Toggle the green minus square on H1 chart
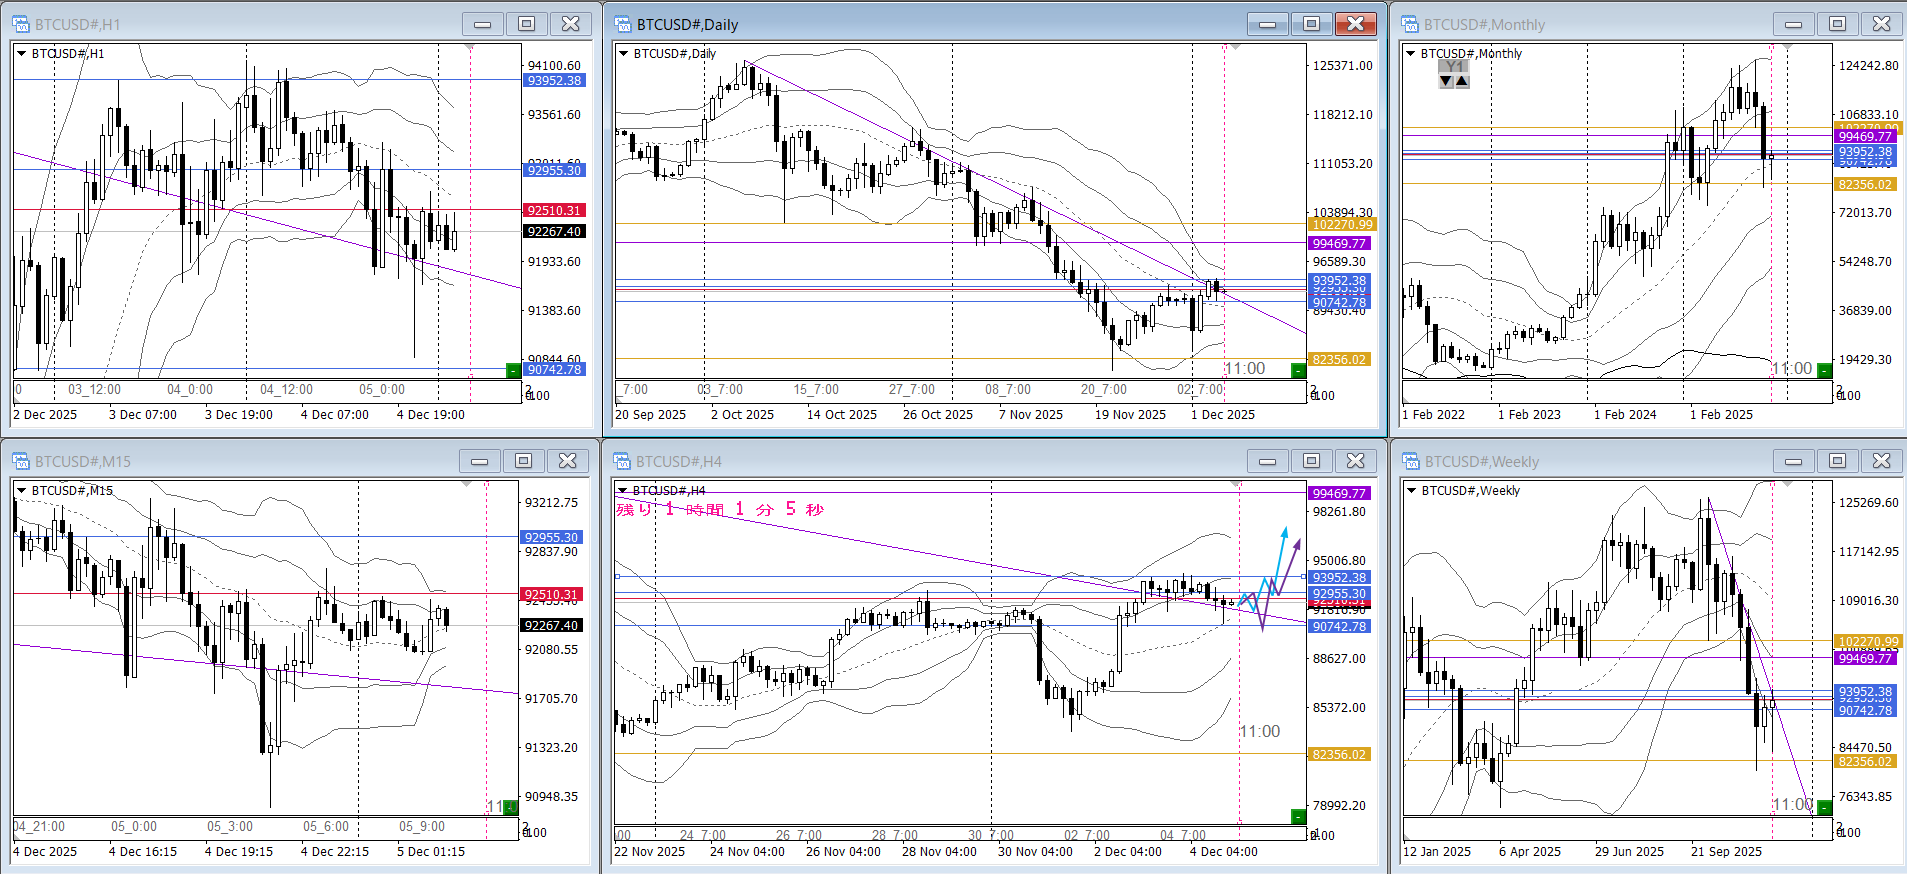1907x874 pixels. click(513, 370)
